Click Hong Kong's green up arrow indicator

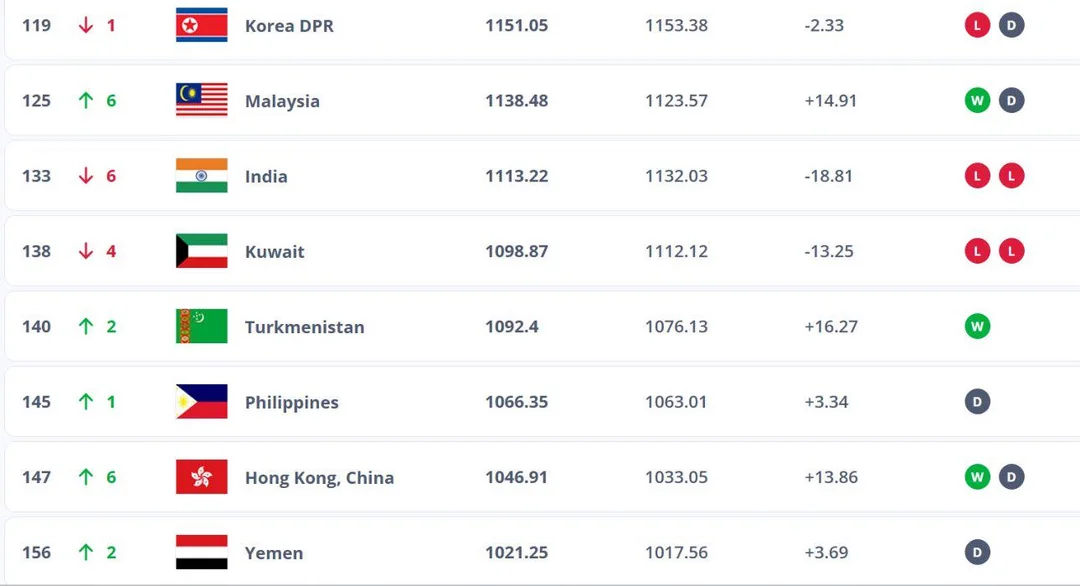85,477
